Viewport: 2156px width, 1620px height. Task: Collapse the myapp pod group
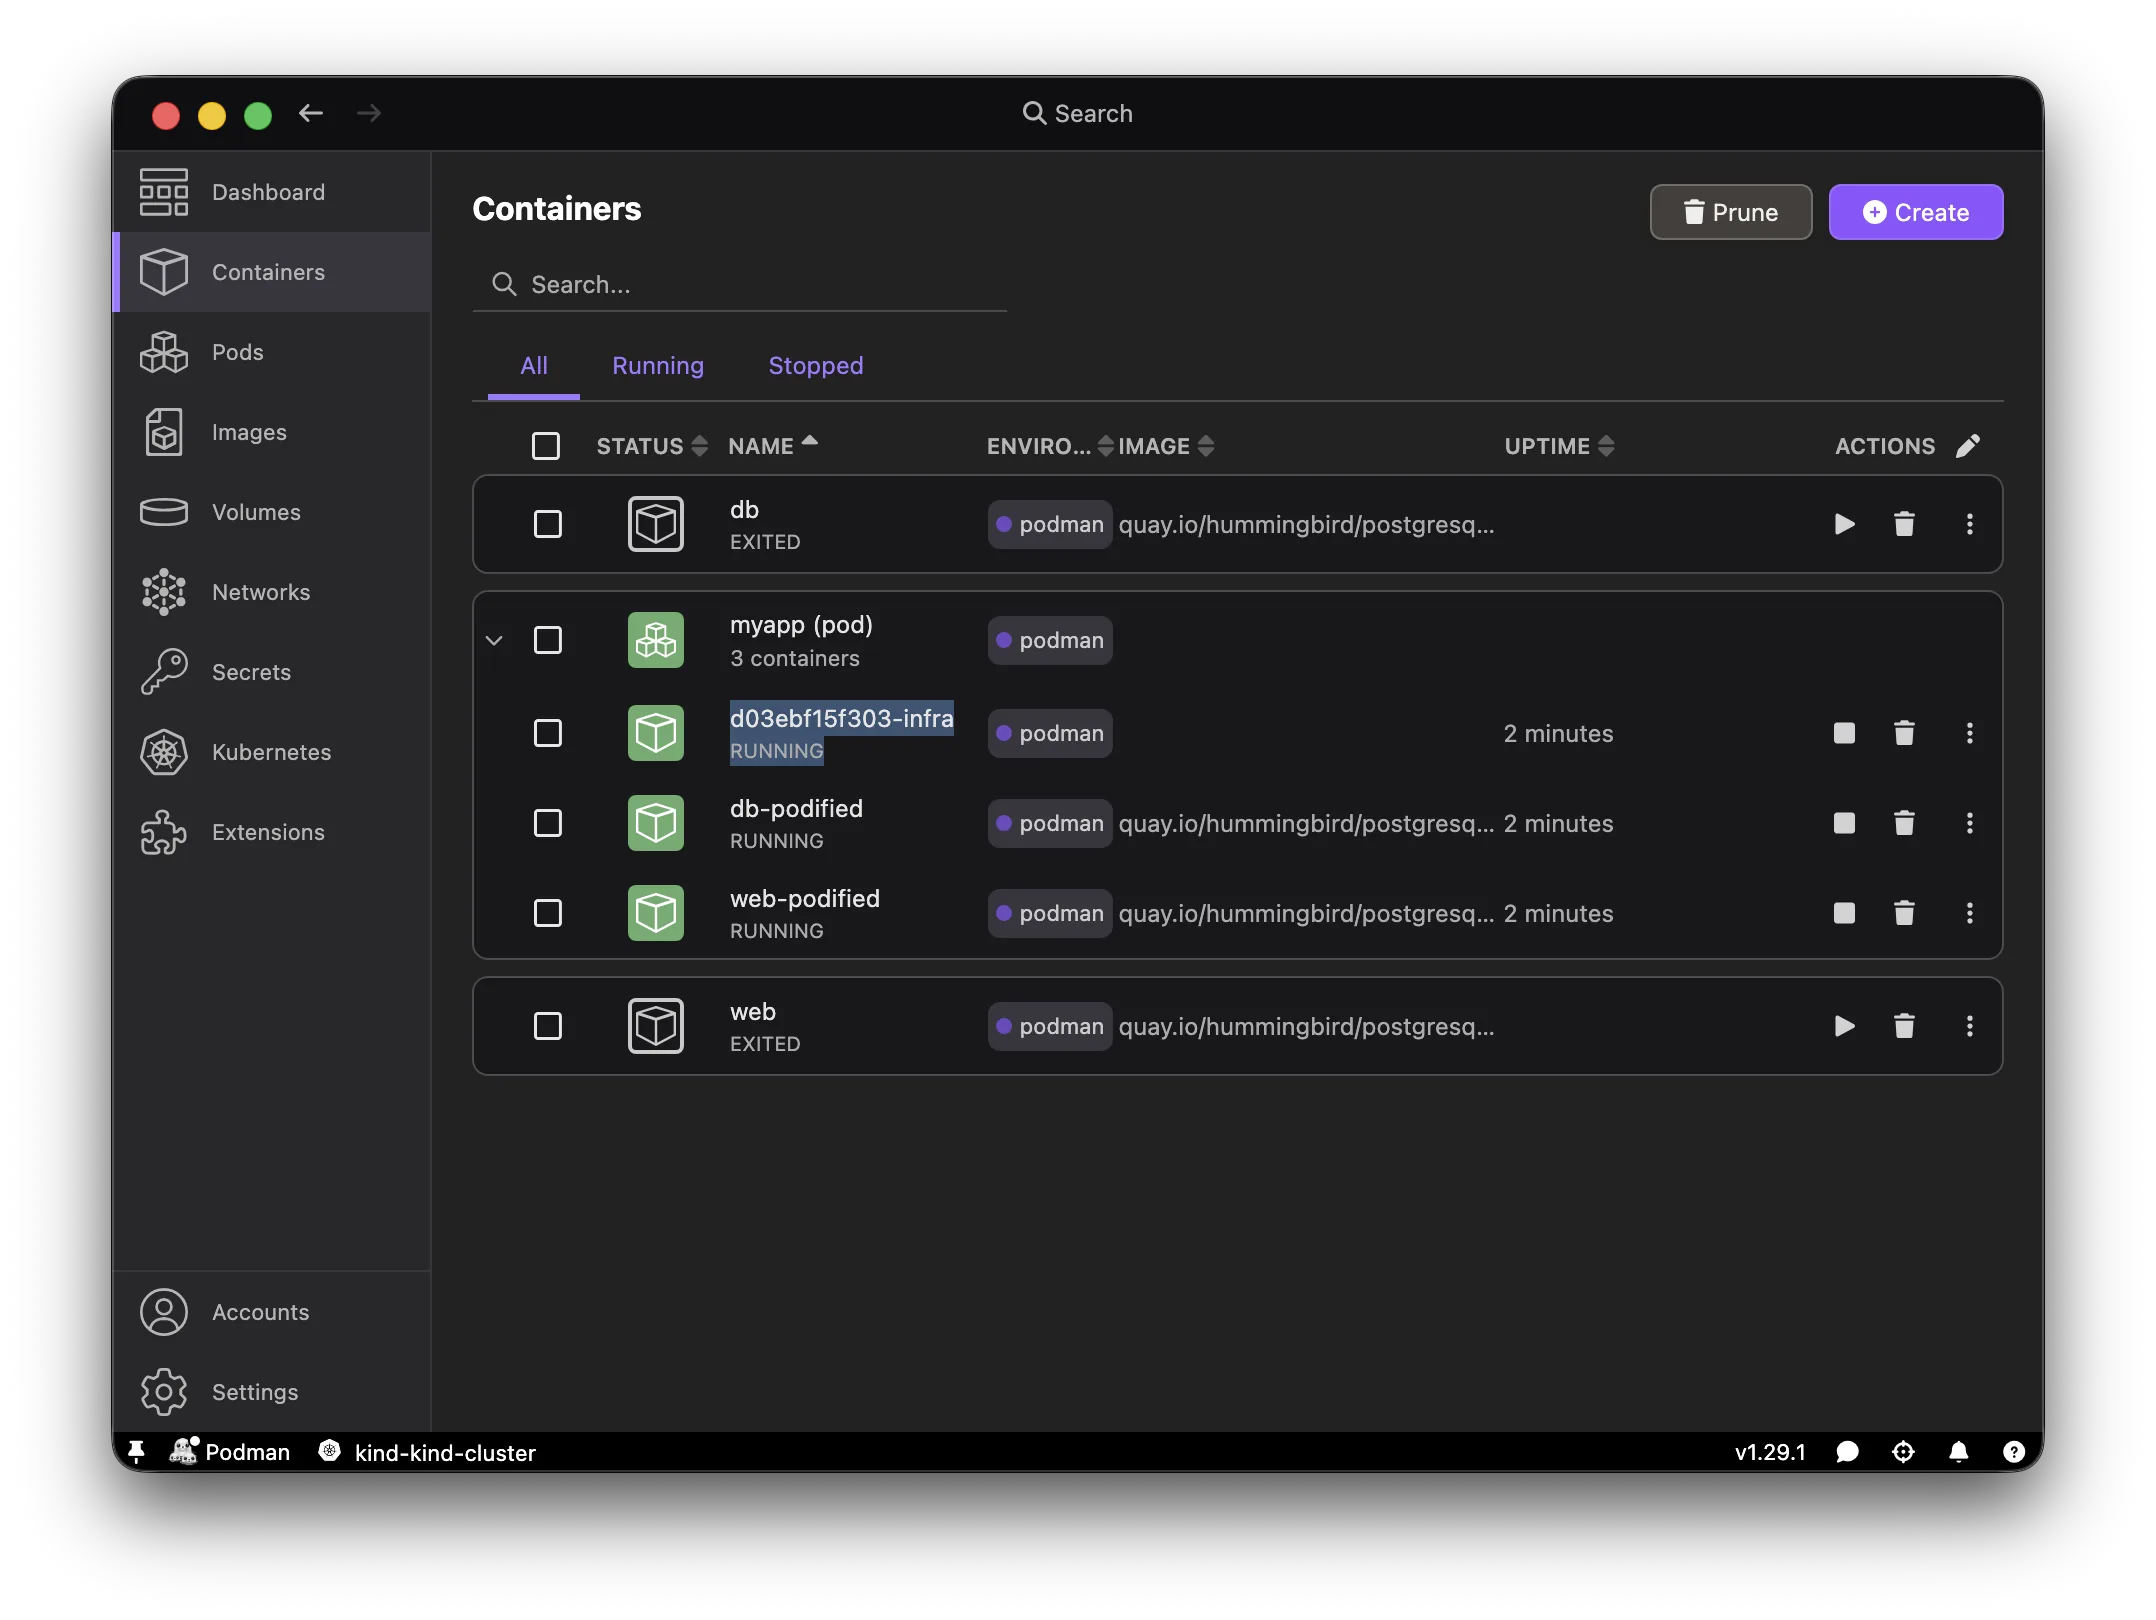[494, 640]
